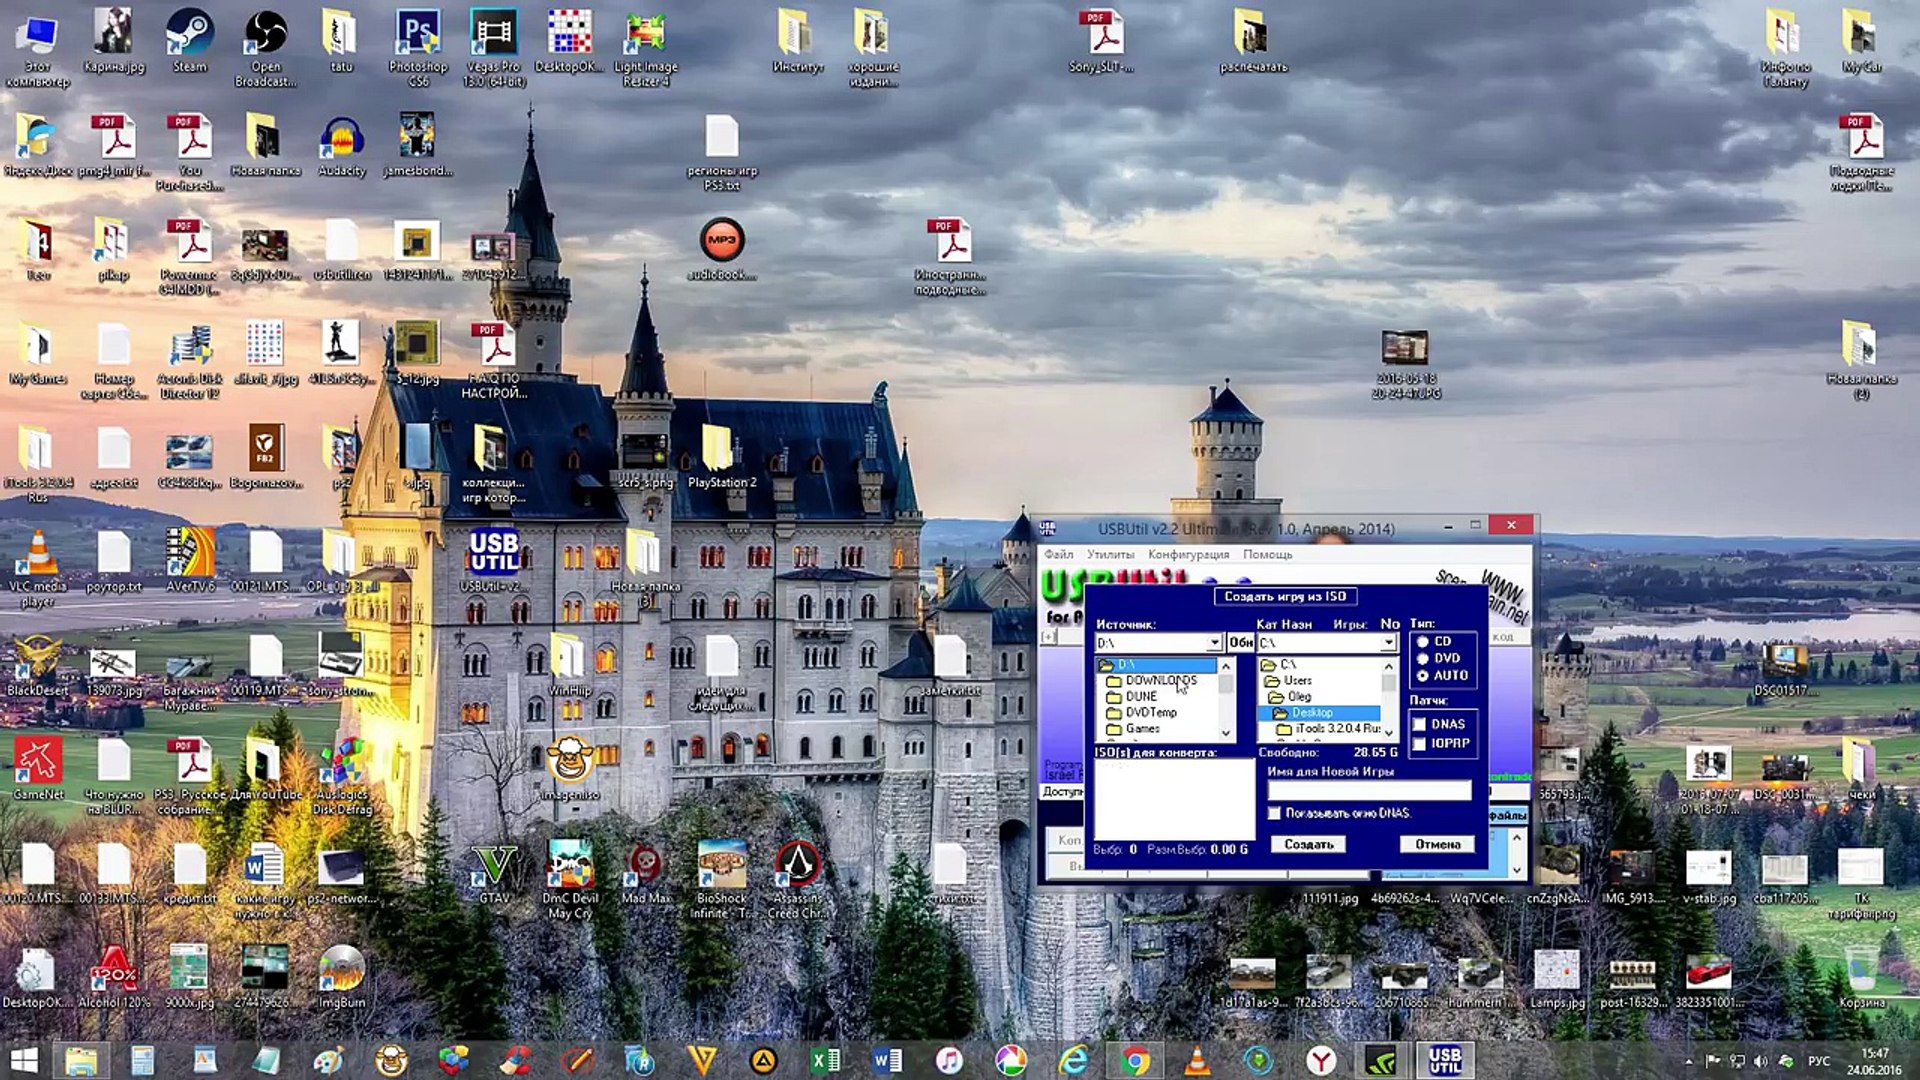This screenshot has height=1080, width=1920.
Task: Open the GTAV desktop shortcut
Action: [x=494, y=873]
